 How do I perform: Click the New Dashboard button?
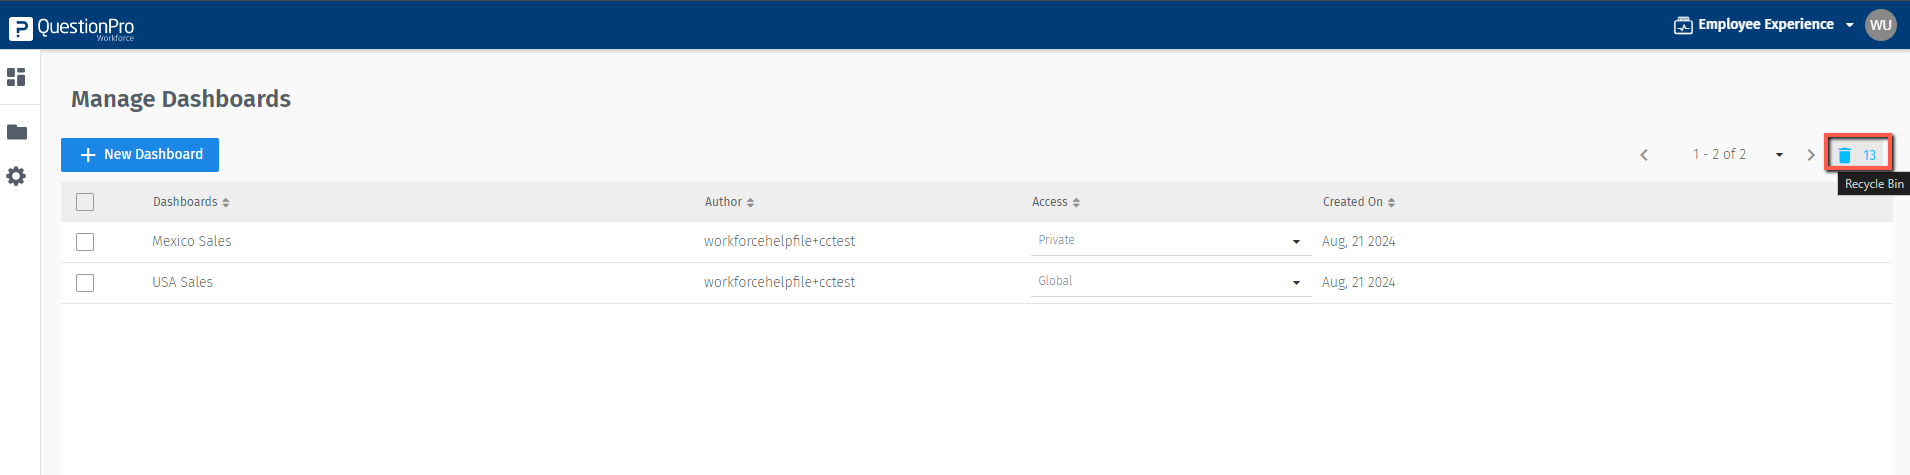coord(140,155)
